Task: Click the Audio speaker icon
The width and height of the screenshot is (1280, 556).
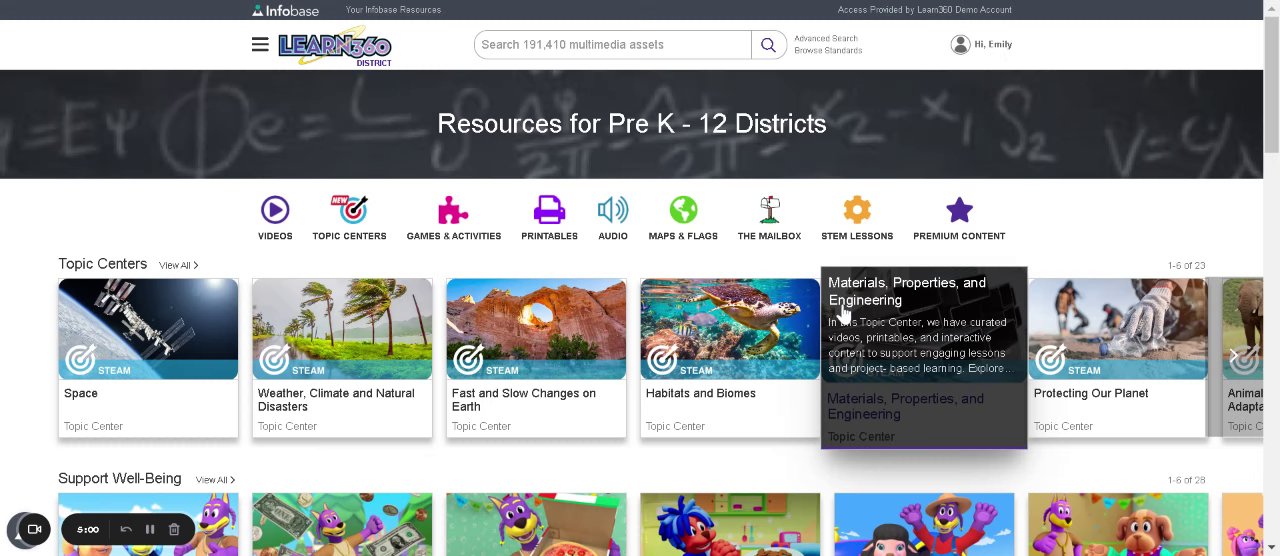Action: pyautogui.click(x=613, y=210)
